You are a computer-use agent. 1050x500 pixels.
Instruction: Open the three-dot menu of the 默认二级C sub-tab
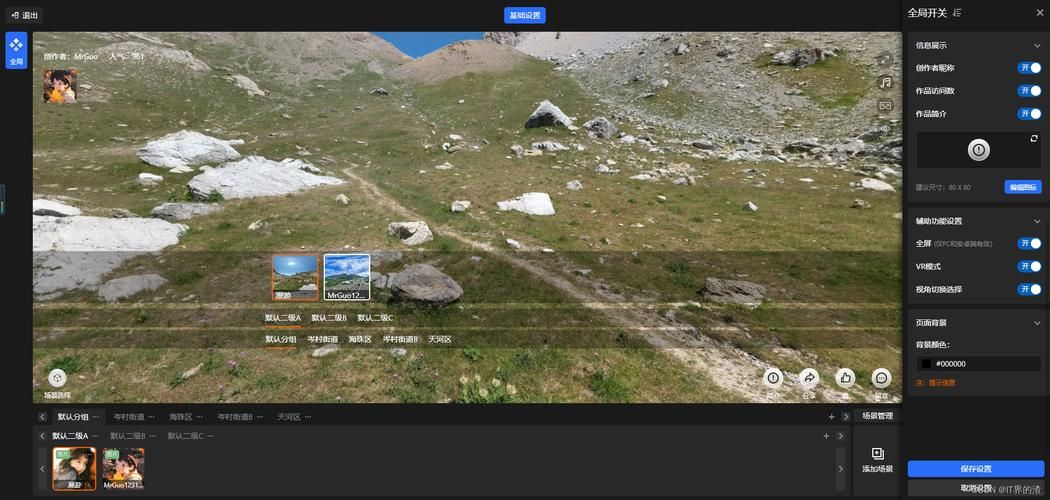point(210,436)
